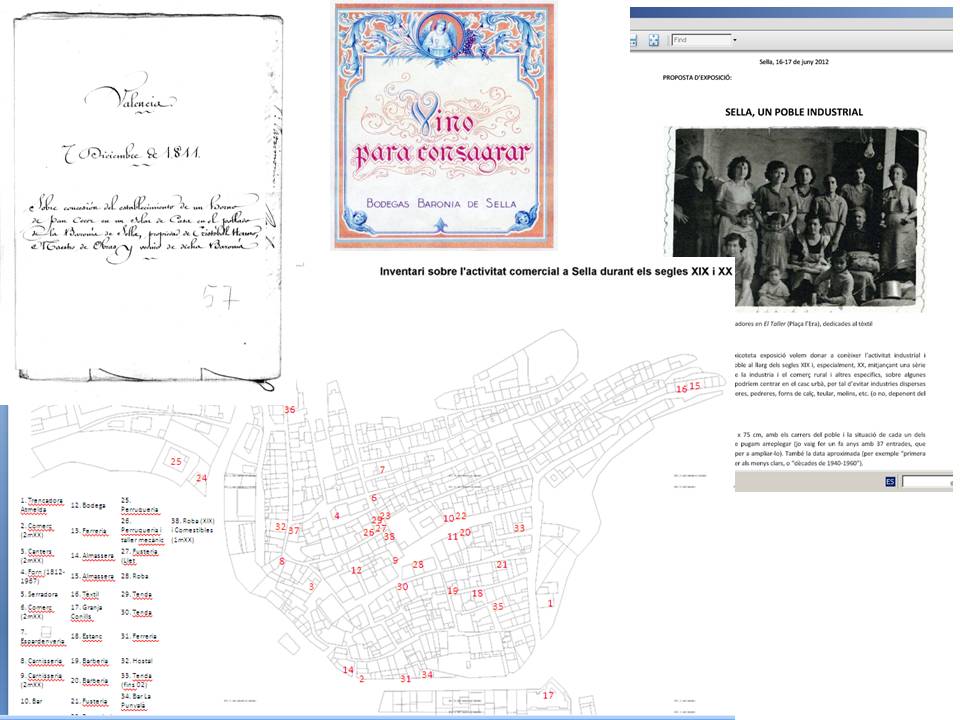Click legend entry '10. Bar'

tap(32, 701)
